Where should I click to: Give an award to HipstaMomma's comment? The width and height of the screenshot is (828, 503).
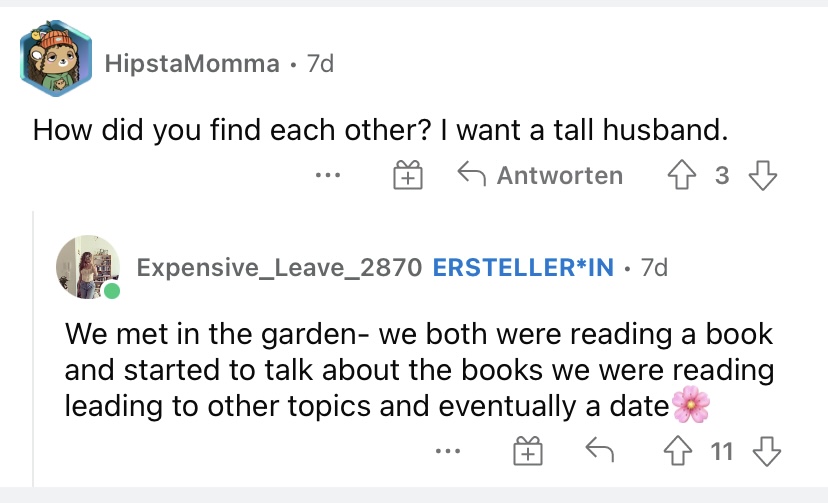point(408,175)
